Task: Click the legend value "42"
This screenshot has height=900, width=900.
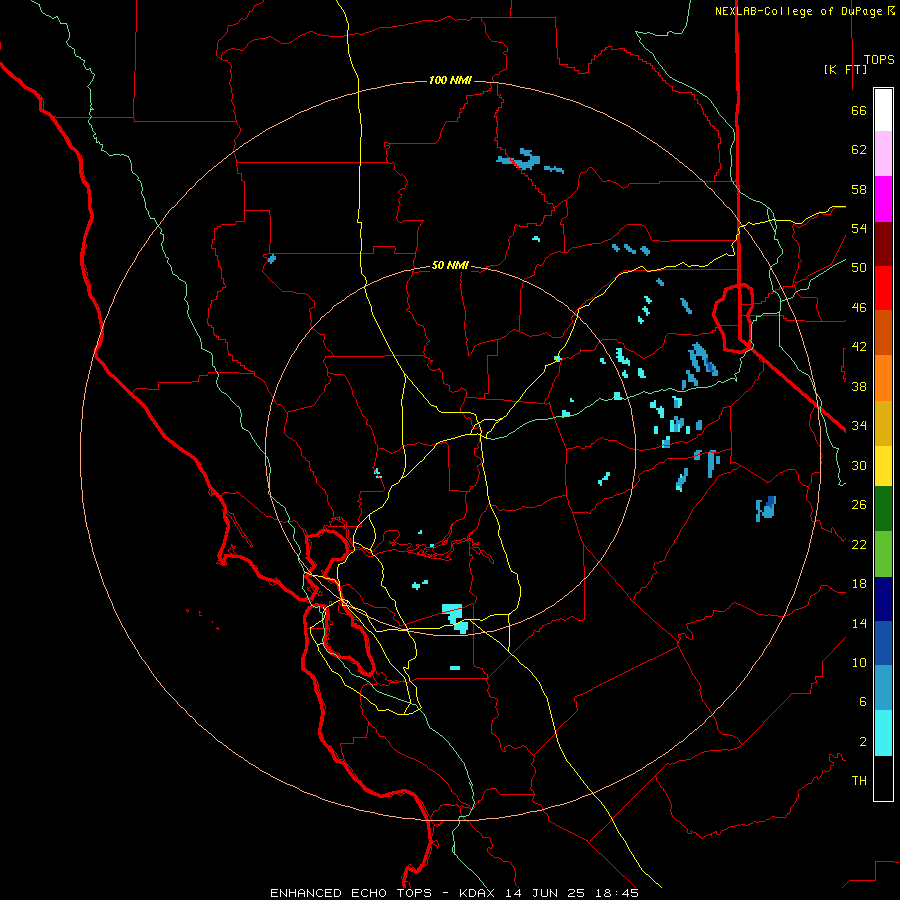Action: pos(859,347)
